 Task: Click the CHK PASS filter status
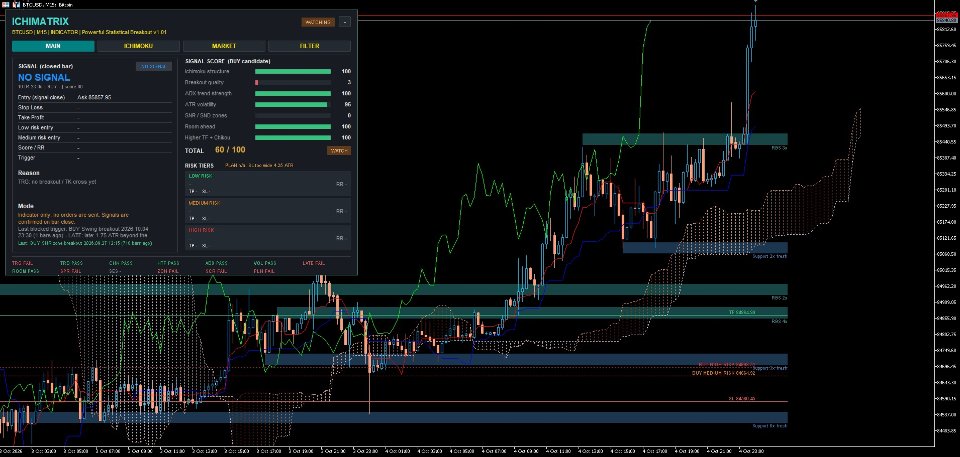tap(119, 263)
